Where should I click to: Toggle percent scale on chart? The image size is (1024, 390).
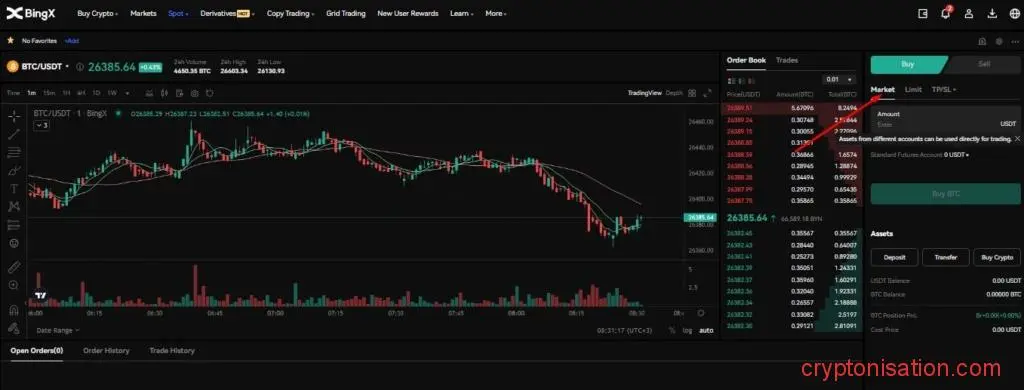pyautogui.click(x=672, y=331)
